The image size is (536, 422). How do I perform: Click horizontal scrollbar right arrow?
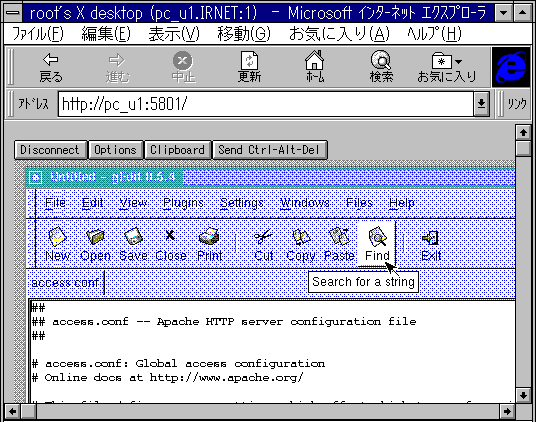coord(507,411)
